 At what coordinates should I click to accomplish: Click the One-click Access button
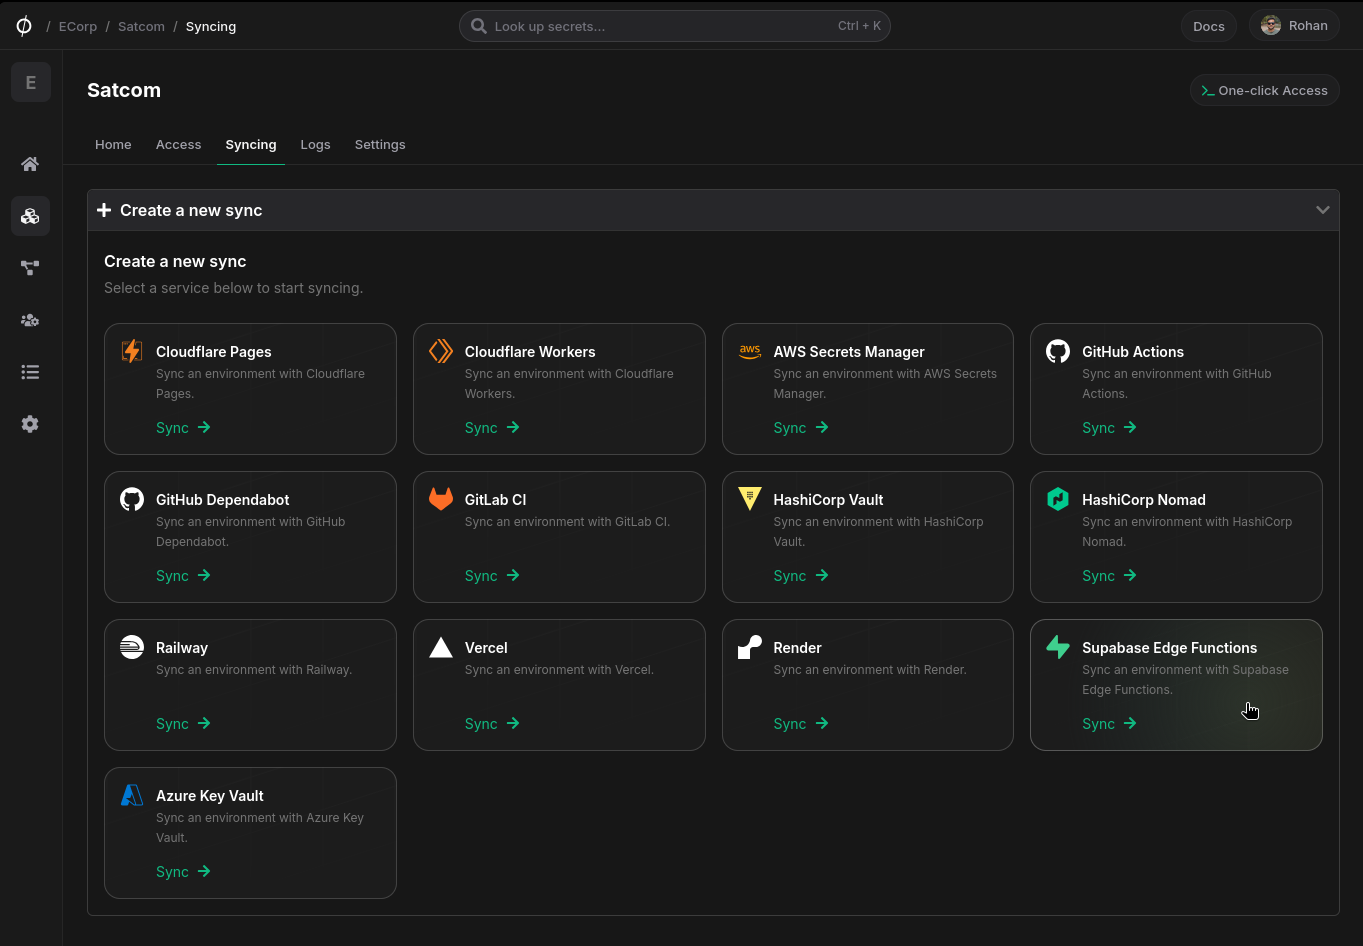tap(1264, 90)
